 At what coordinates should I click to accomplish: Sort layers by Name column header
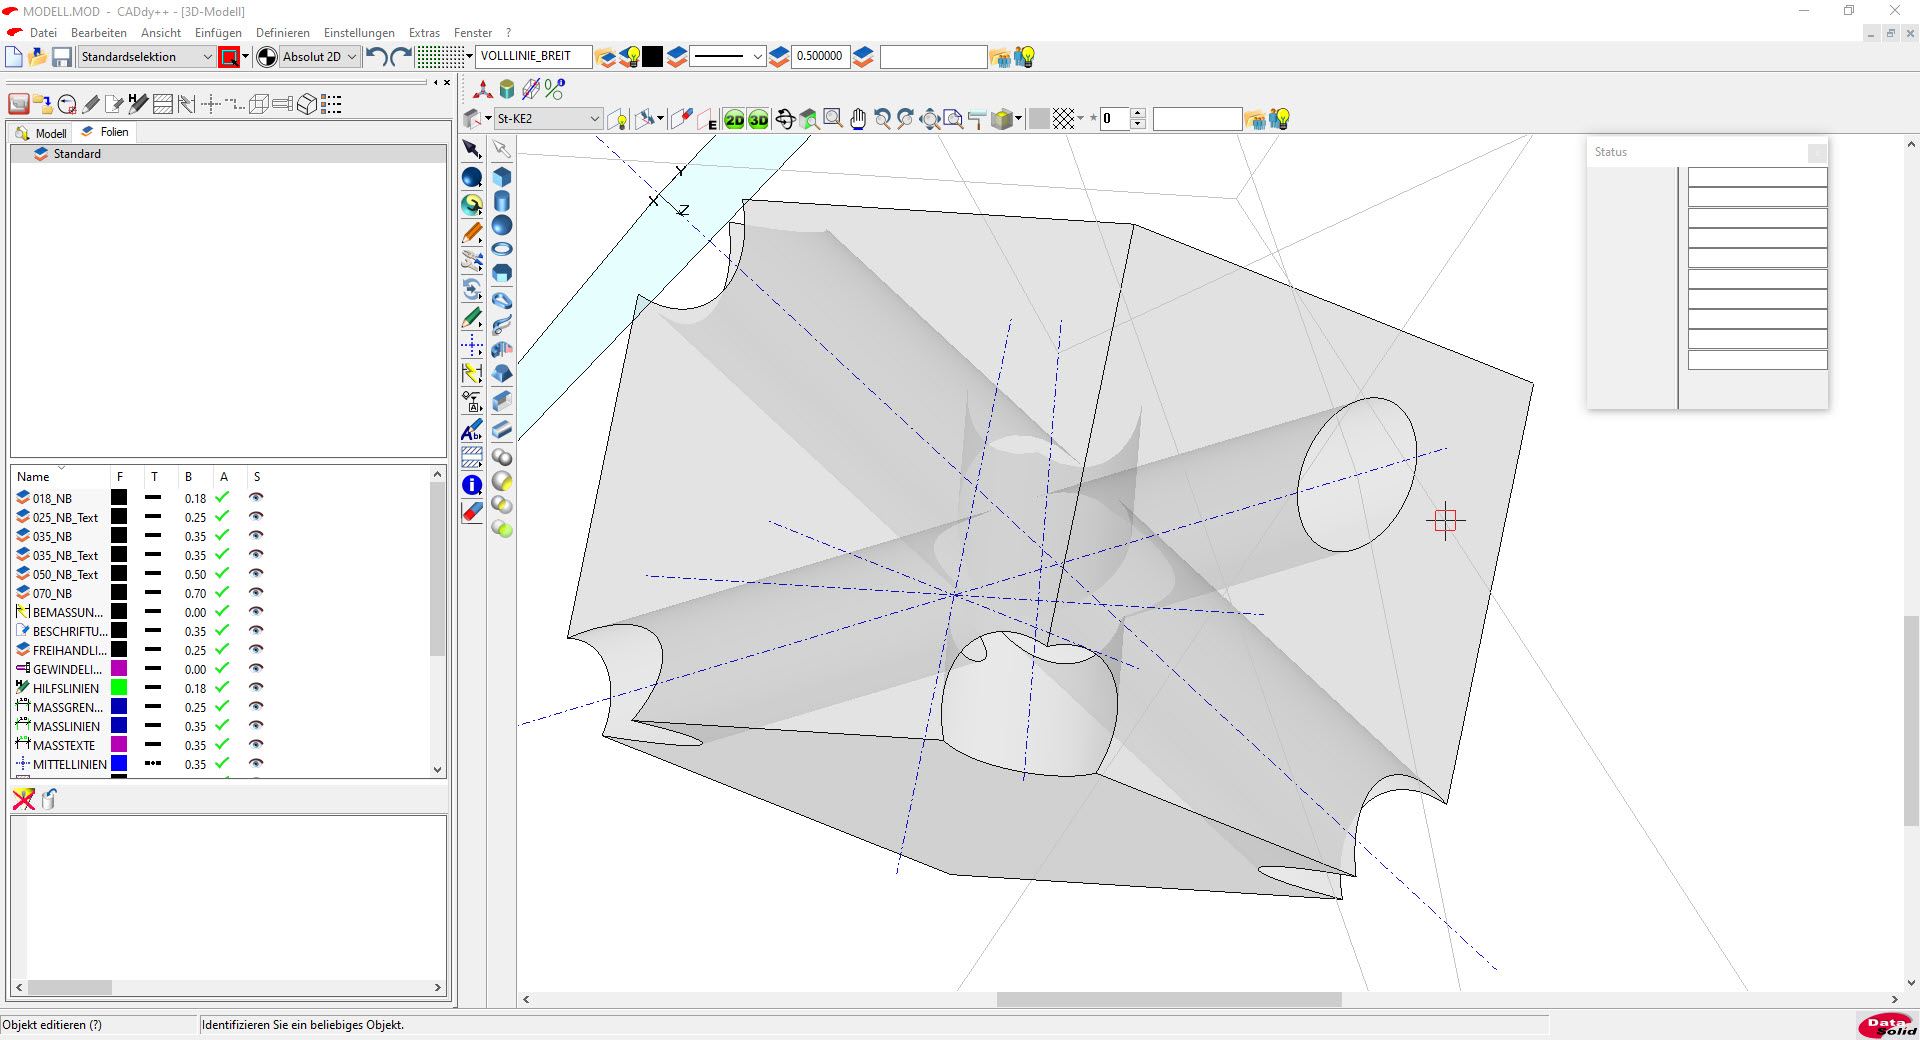tap(33, 477)
